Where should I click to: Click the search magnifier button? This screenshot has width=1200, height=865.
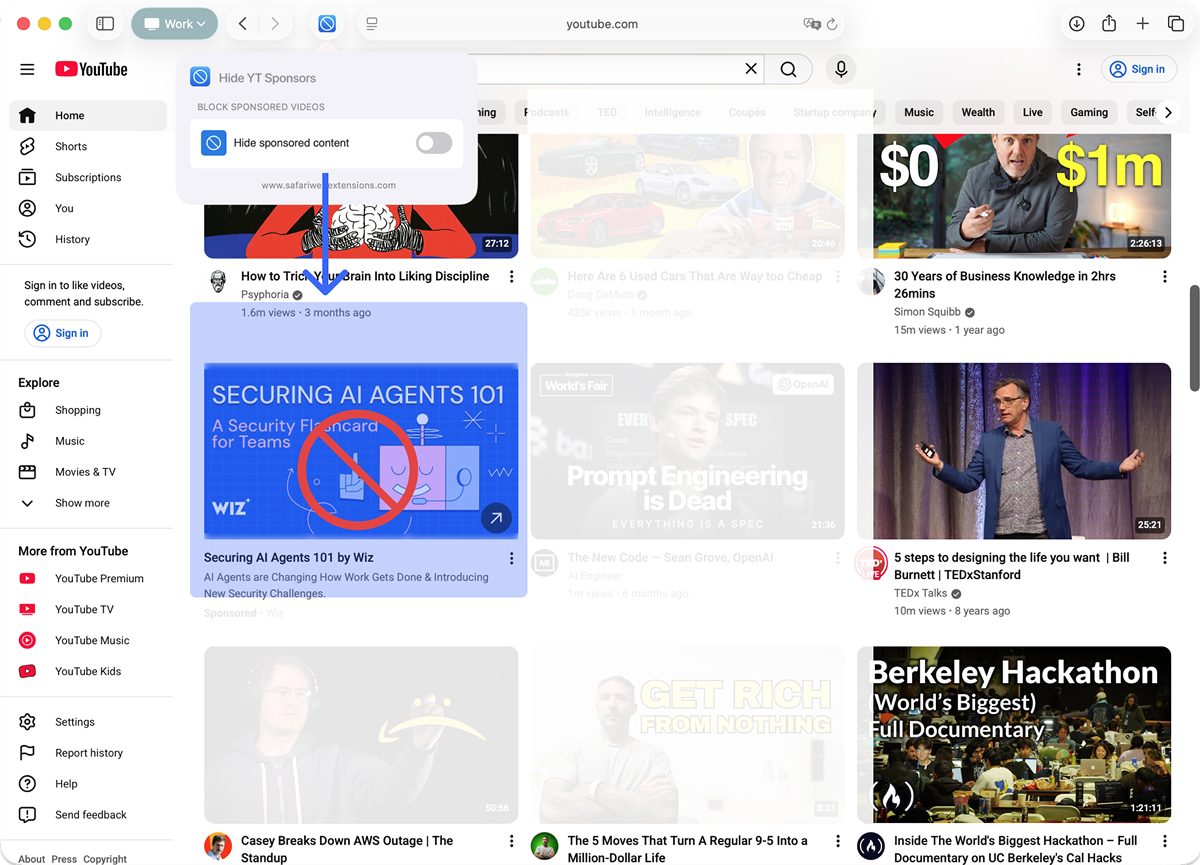[x=788, y=69]
